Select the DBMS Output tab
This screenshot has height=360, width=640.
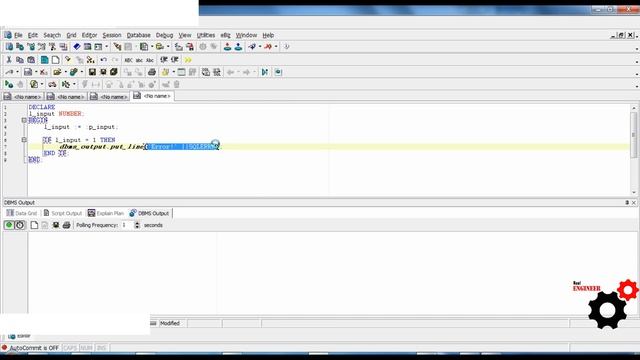[149, 213]
